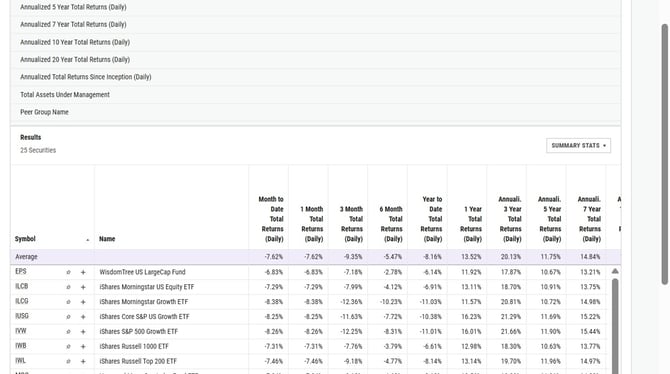Select Annualized 10 Year Total Returns (Daily) row
The width and height of the screenshot is (670, 374).
315,42
